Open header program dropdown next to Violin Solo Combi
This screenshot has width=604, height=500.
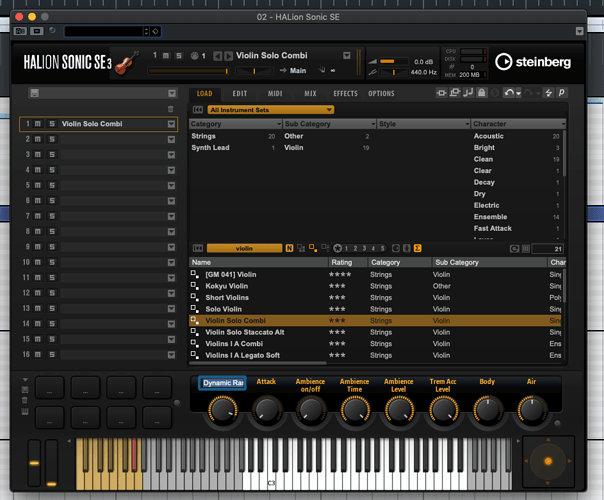pyautogui.click(x=347, y=56)
